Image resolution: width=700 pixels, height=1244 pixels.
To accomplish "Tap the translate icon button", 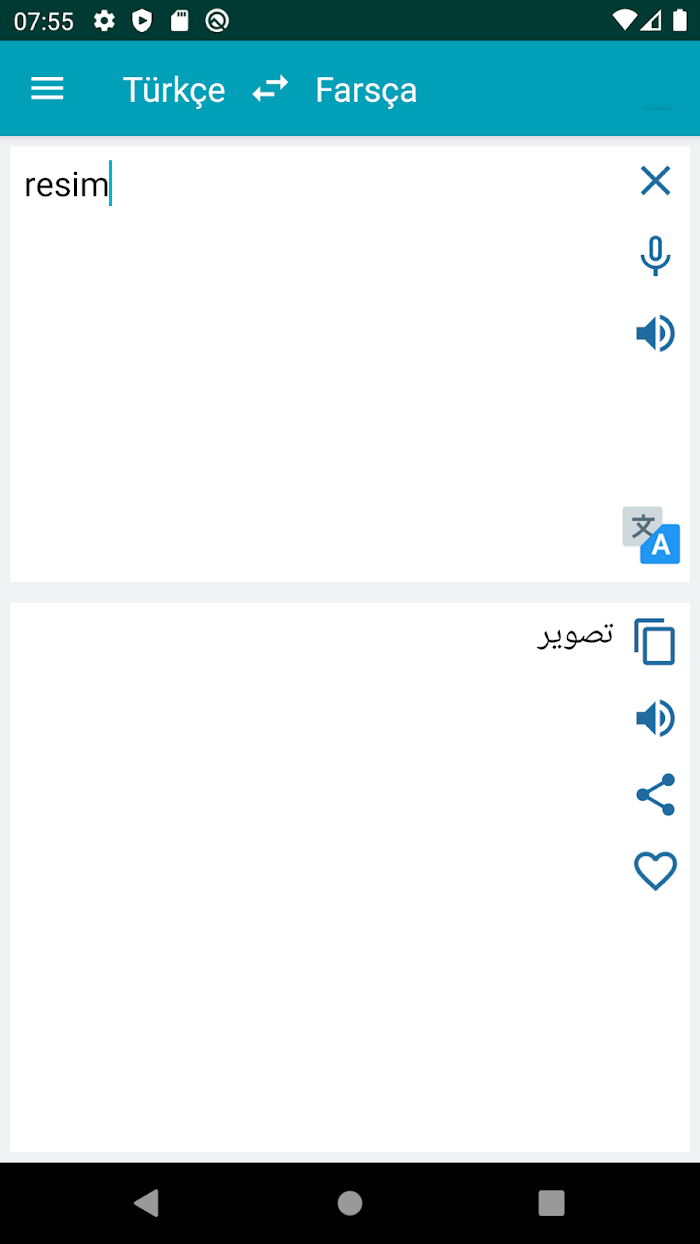I will point(651,535).
